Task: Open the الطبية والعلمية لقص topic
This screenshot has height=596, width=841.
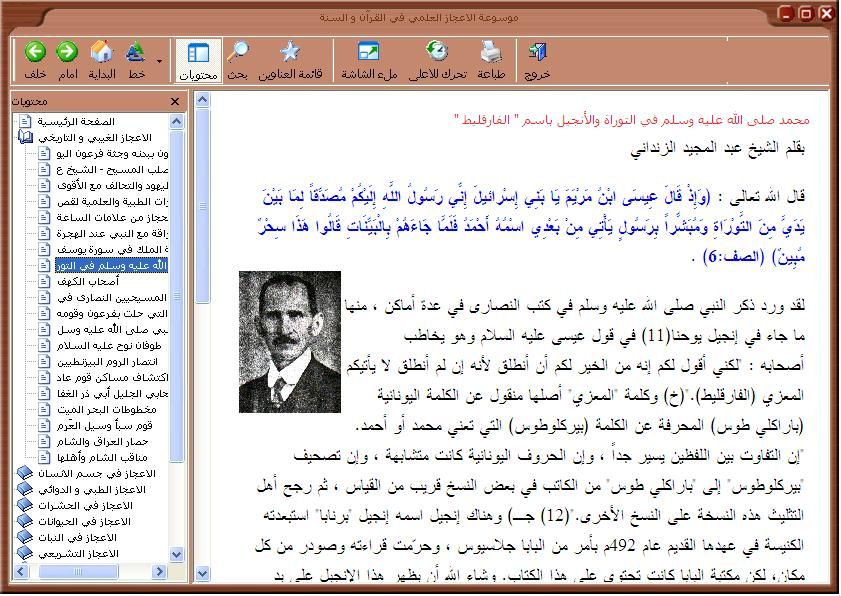Action: tap(112, 202)
